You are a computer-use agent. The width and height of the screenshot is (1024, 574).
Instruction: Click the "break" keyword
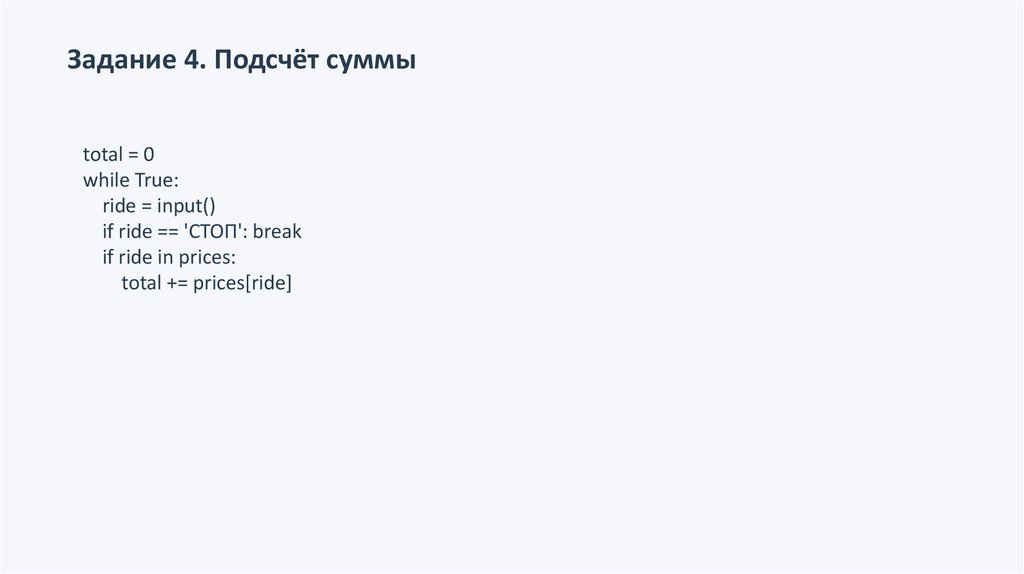pyautogui.click(x=277, y=232)
